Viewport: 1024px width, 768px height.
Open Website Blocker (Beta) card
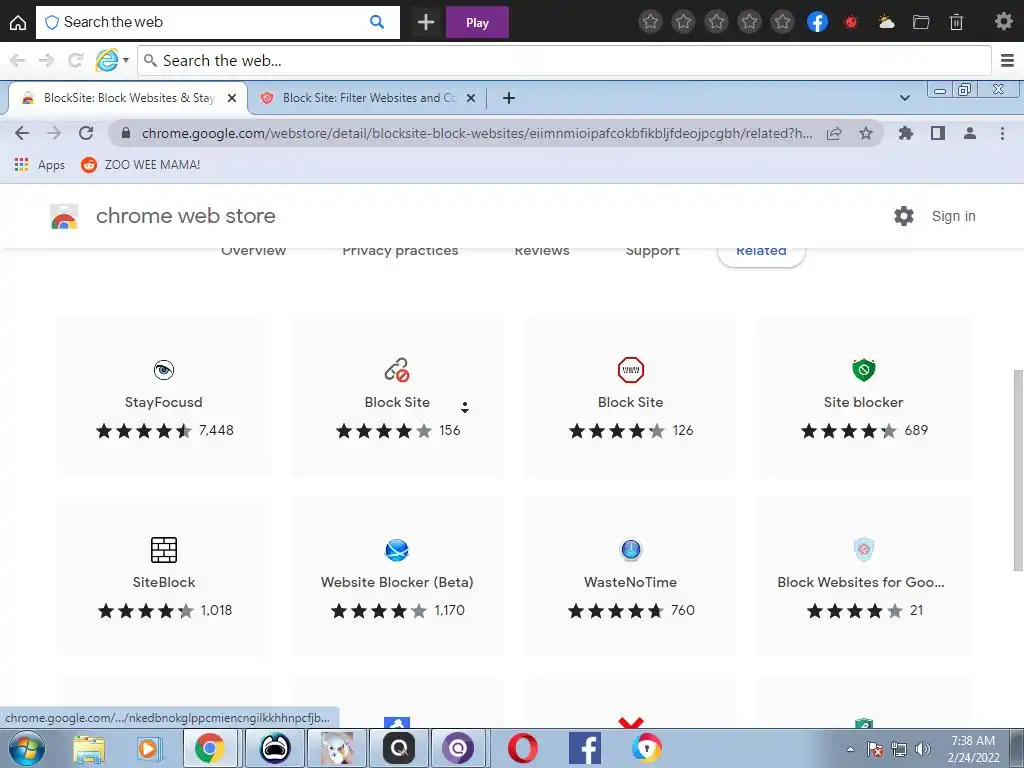tap(397, 577)
